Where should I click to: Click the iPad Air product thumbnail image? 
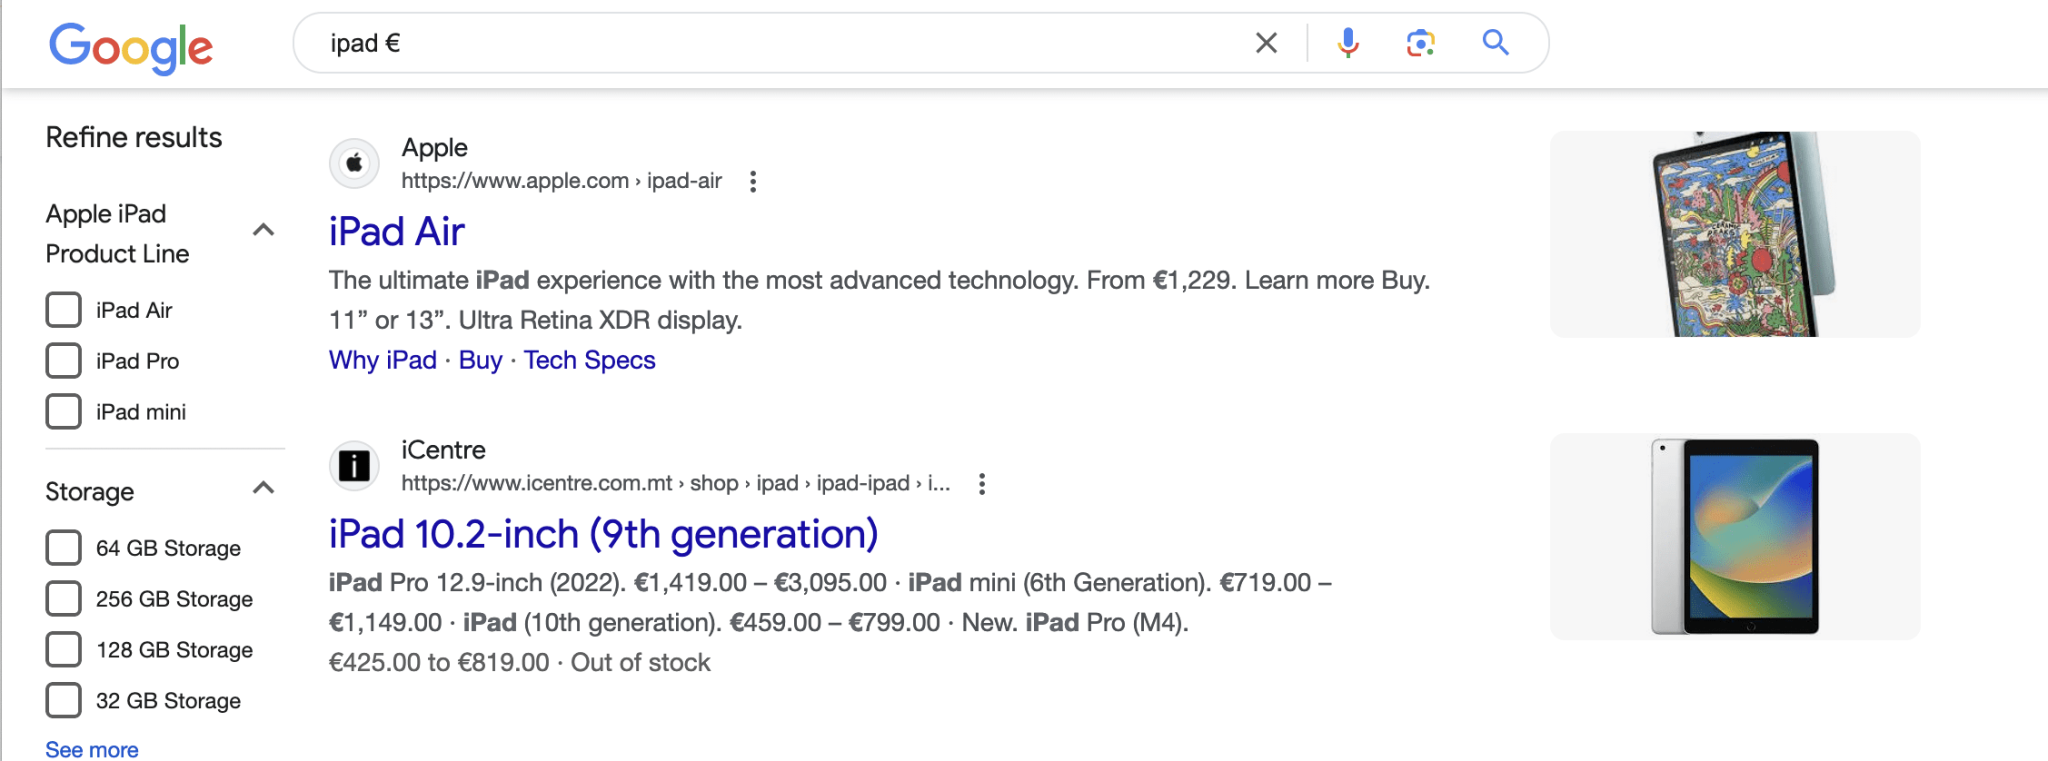(x=1733, y=233)
